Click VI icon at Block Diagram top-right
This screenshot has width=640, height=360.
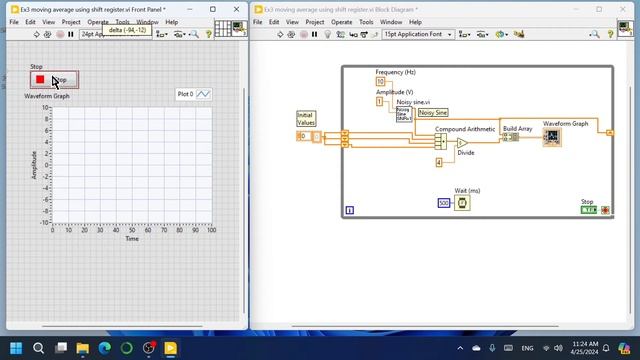pyautogui.click(x=625, y=29)
